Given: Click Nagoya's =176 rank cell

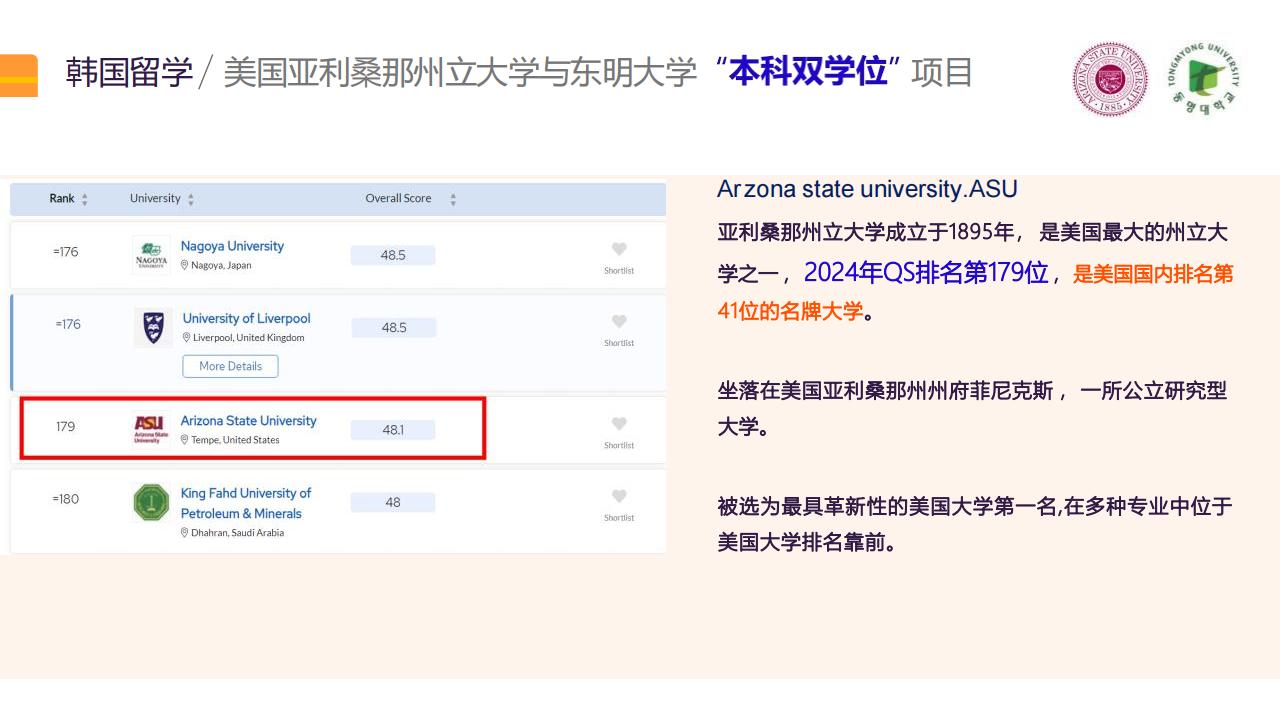Looking at the screenshot, I should (65, 252).
